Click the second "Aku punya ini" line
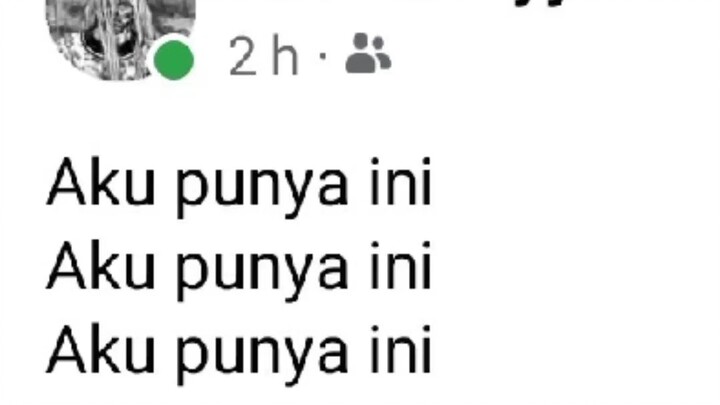This screenshot has width=720, height=405. 239,269
